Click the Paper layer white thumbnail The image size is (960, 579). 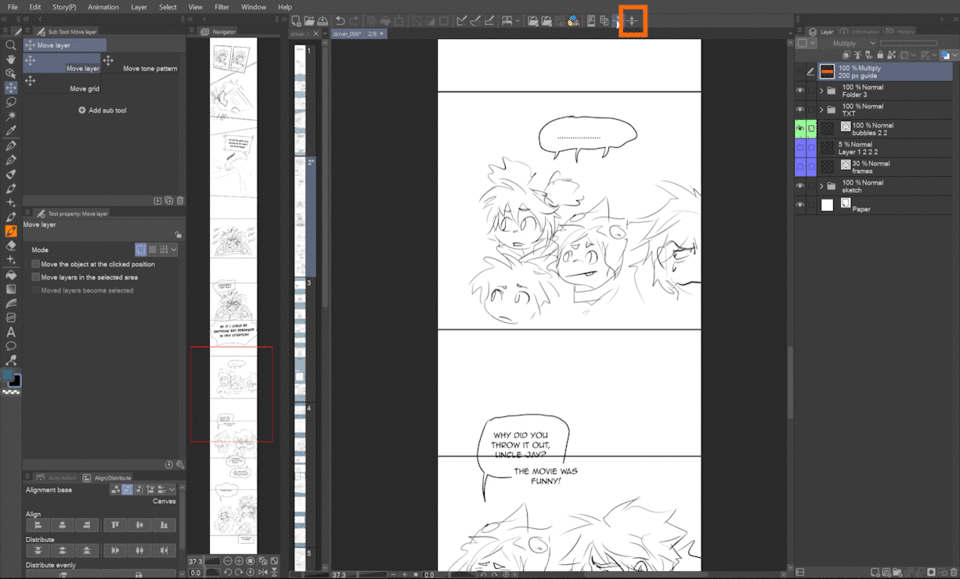coord(827,205)
